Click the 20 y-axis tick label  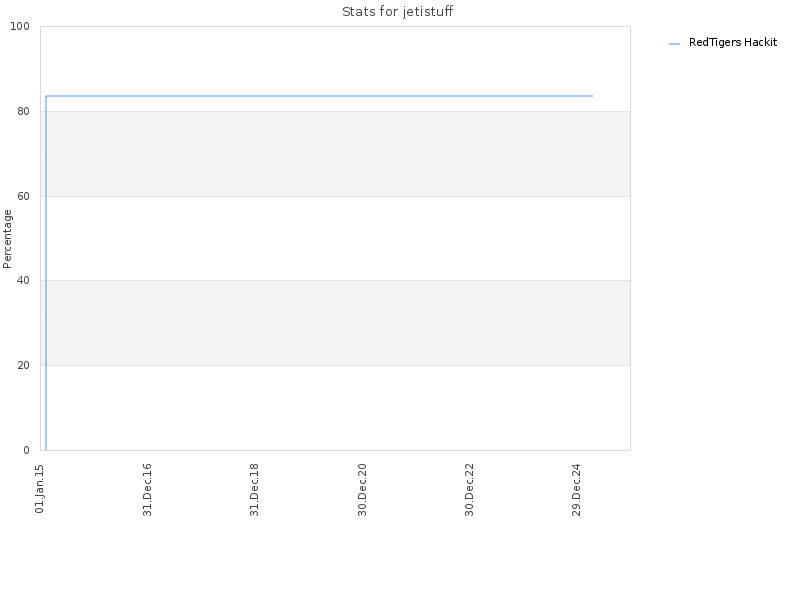tap(23, 365)
